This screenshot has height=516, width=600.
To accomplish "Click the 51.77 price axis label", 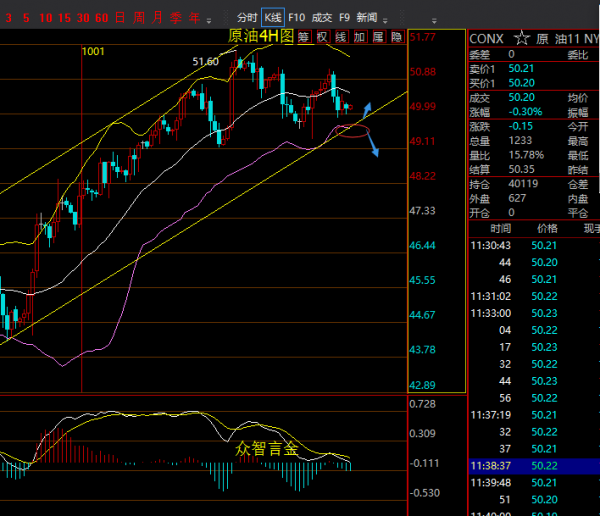I will click(x=422, y=37).
